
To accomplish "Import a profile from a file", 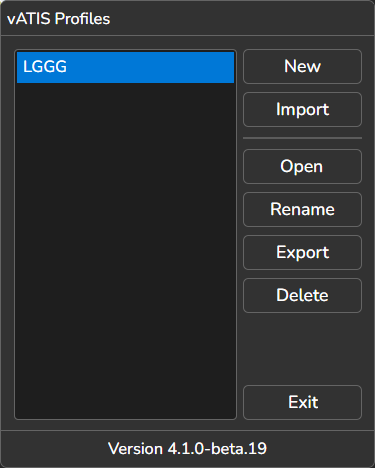I will coord(302,109).
